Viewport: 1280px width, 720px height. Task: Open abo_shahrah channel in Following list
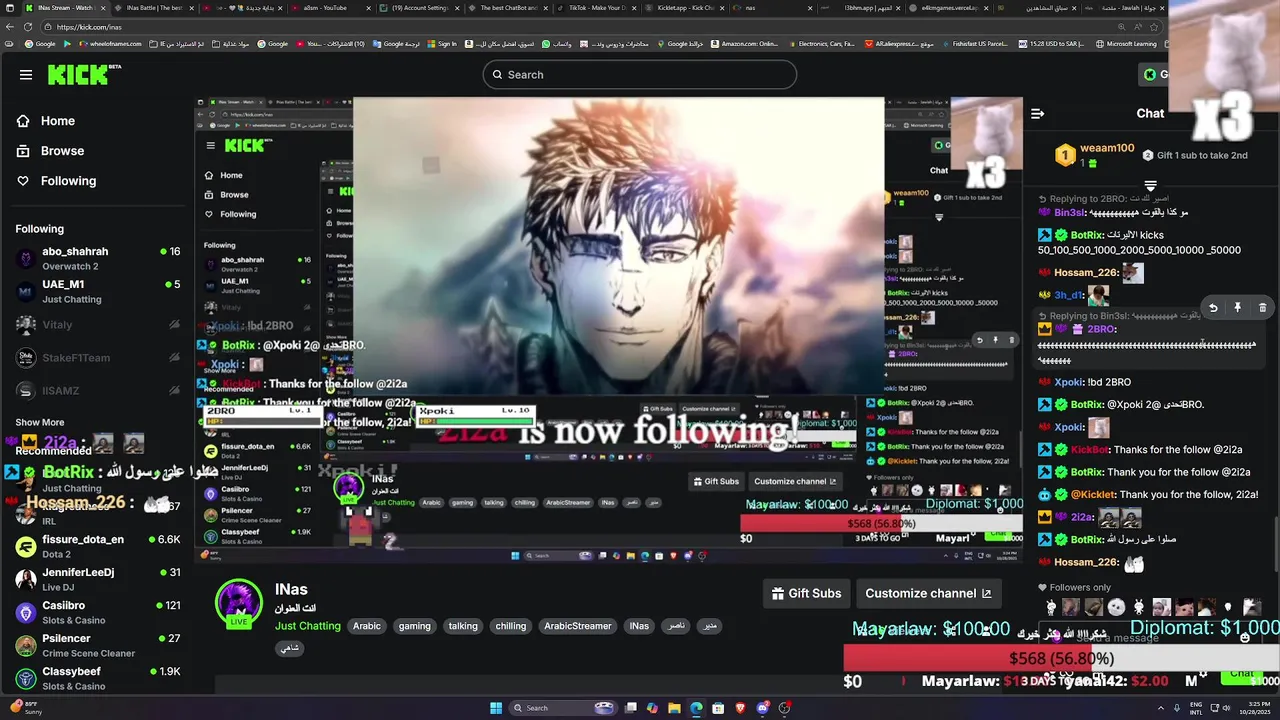coord(97,259)
